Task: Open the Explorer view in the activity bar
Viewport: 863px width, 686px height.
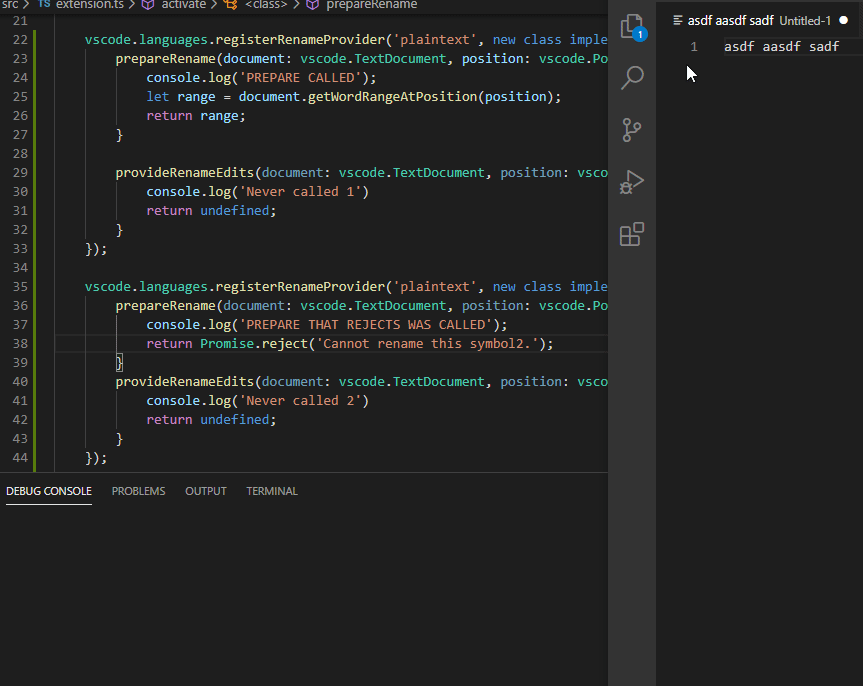Action: 632,26
